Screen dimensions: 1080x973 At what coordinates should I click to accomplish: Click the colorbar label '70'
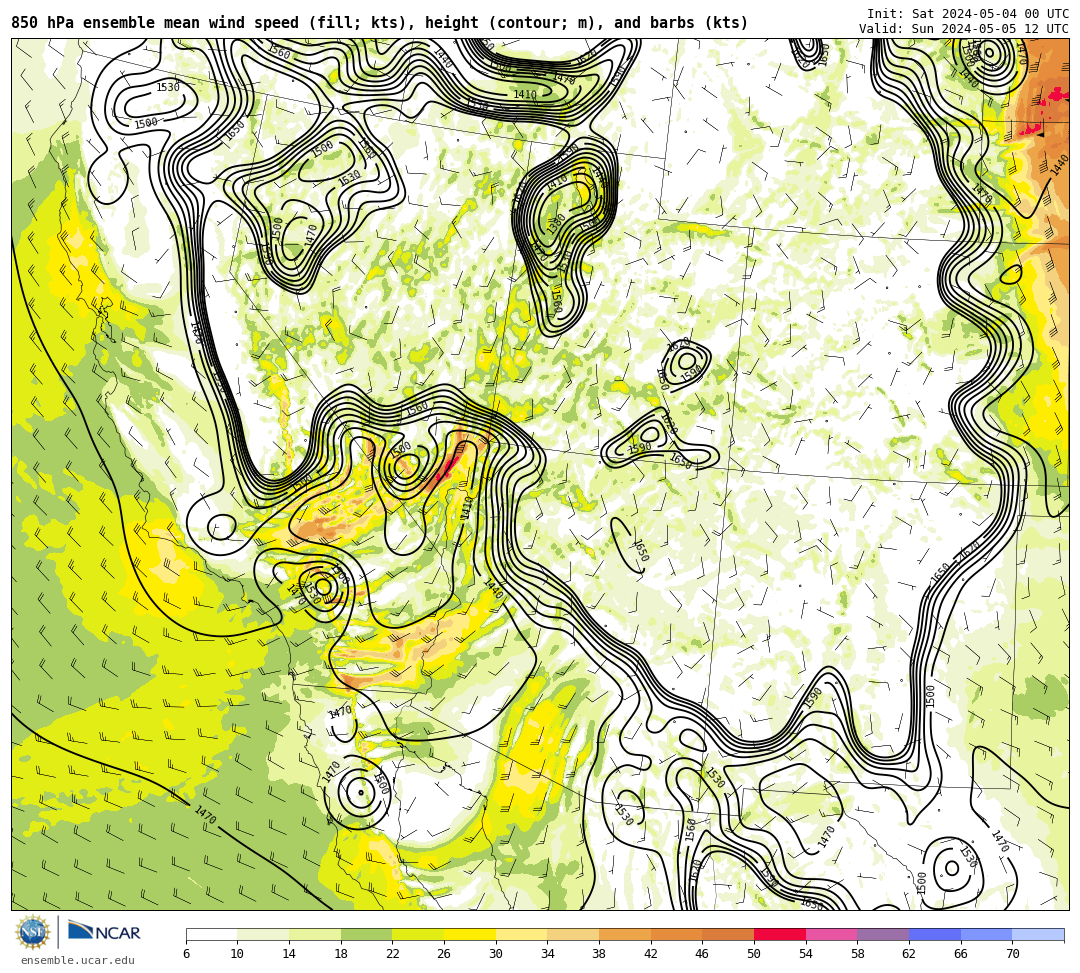(1012, 954)
